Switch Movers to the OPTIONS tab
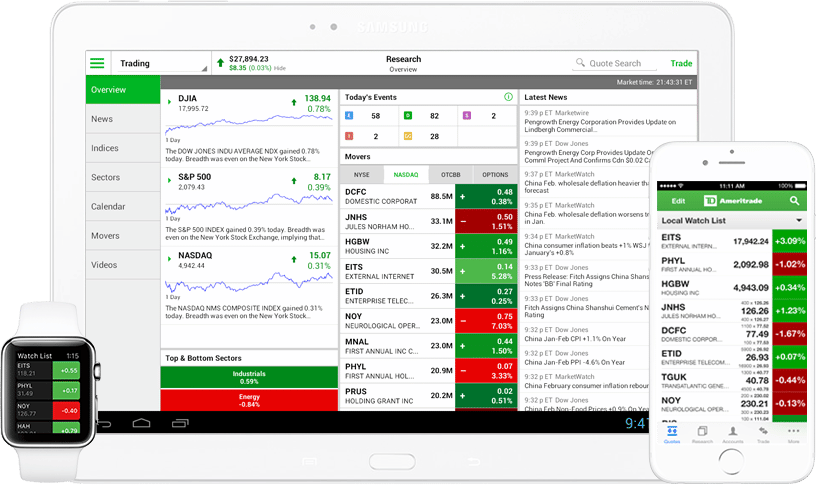Image resolution: width=817 pixels, height=485 pixels. coord(495,175)
